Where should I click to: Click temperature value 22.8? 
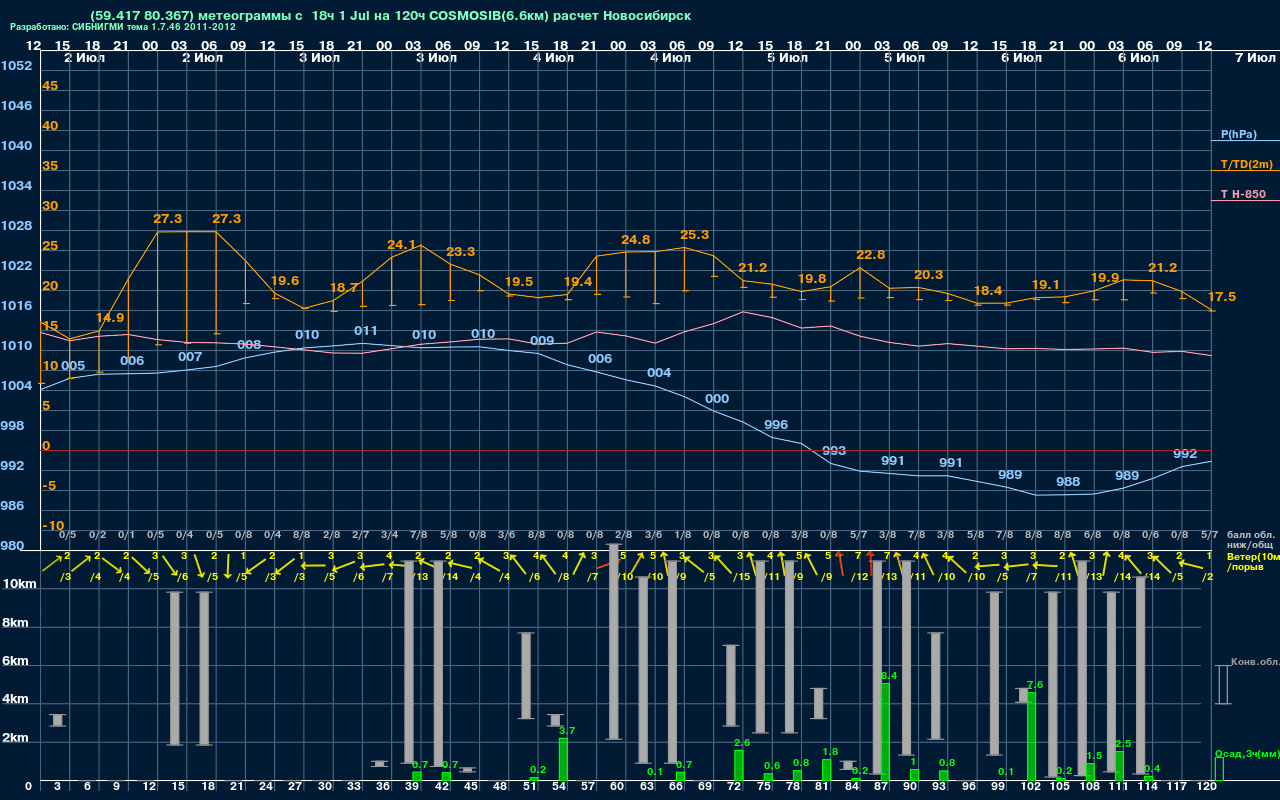871,255
